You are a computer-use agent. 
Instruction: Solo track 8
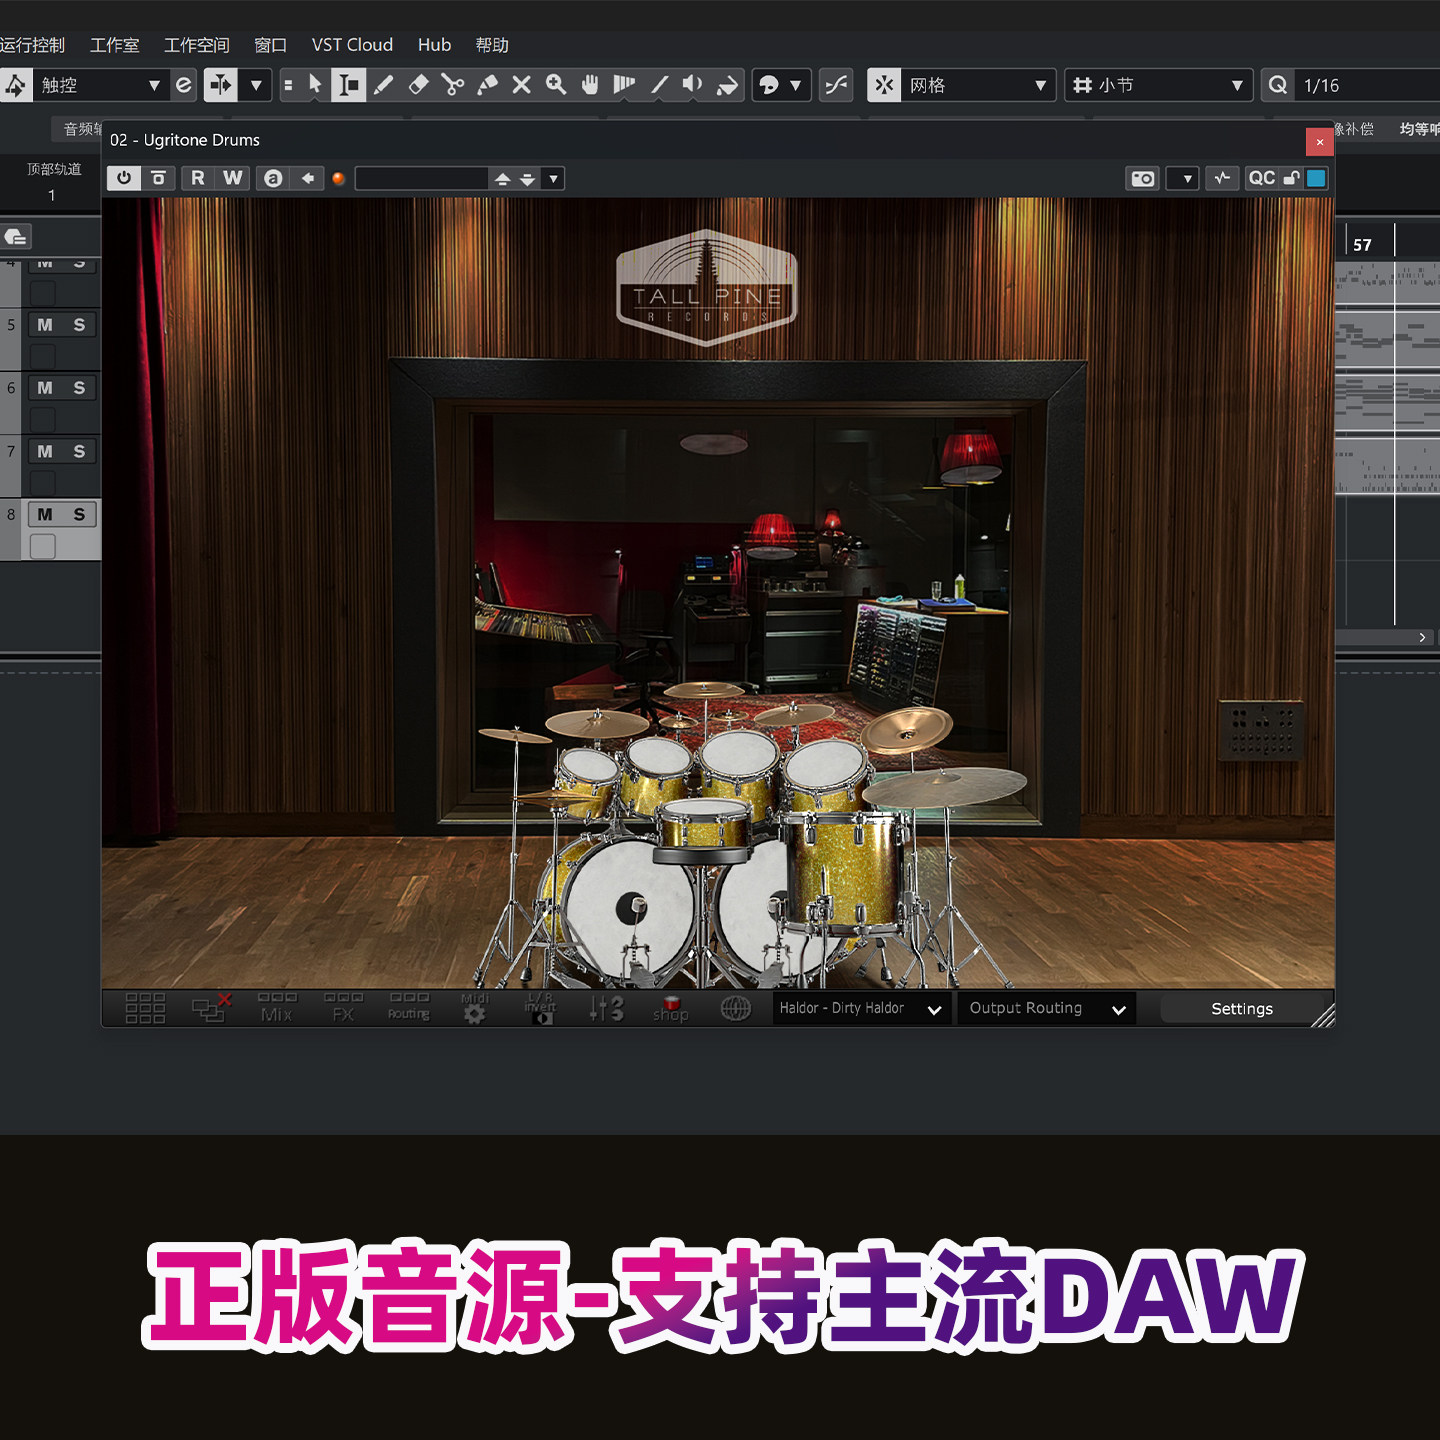click(x=79, y=515)
